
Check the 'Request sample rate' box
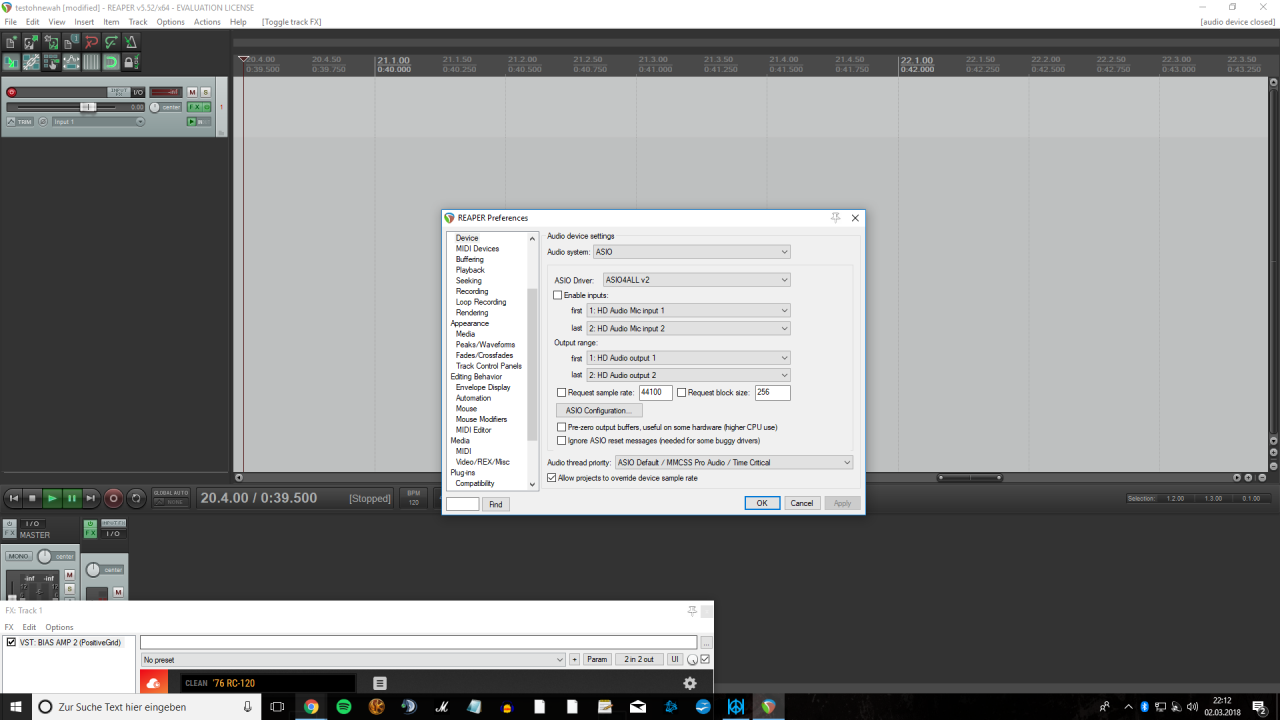(x=562, y=393)
